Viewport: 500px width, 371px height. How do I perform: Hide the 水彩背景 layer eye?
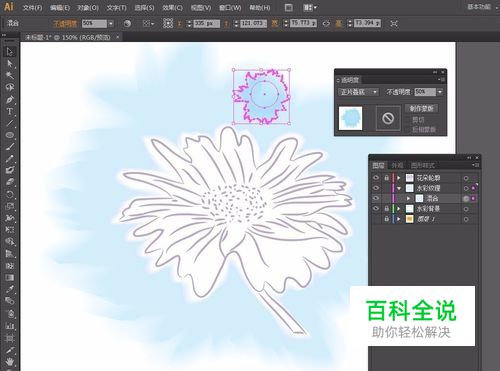tap(376, 209)
